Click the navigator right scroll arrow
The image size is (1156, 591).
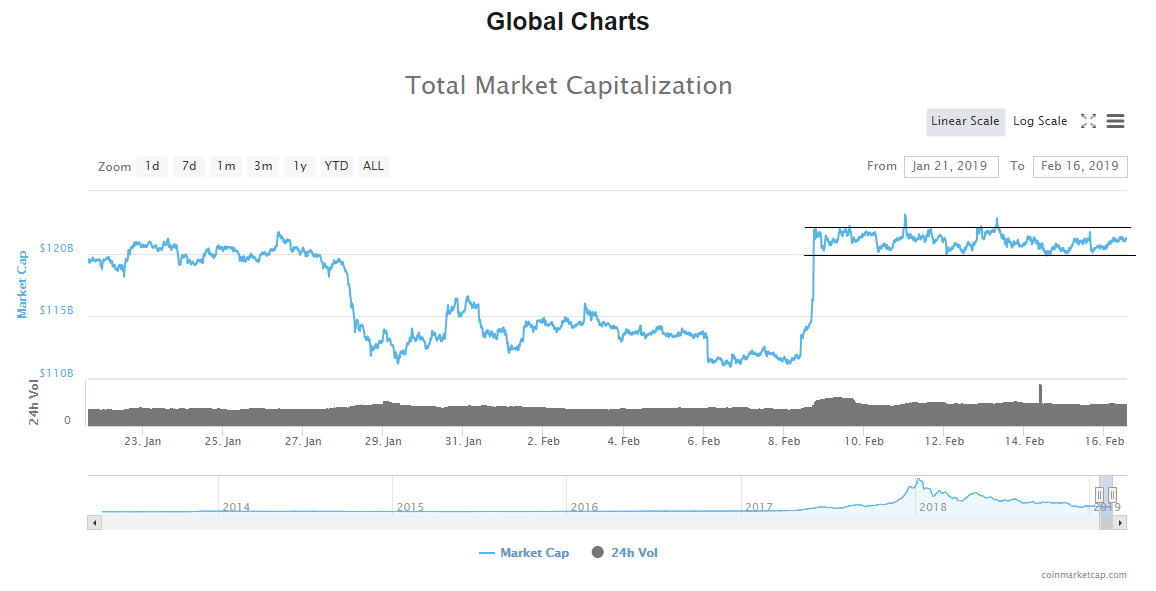[1120, 522]
